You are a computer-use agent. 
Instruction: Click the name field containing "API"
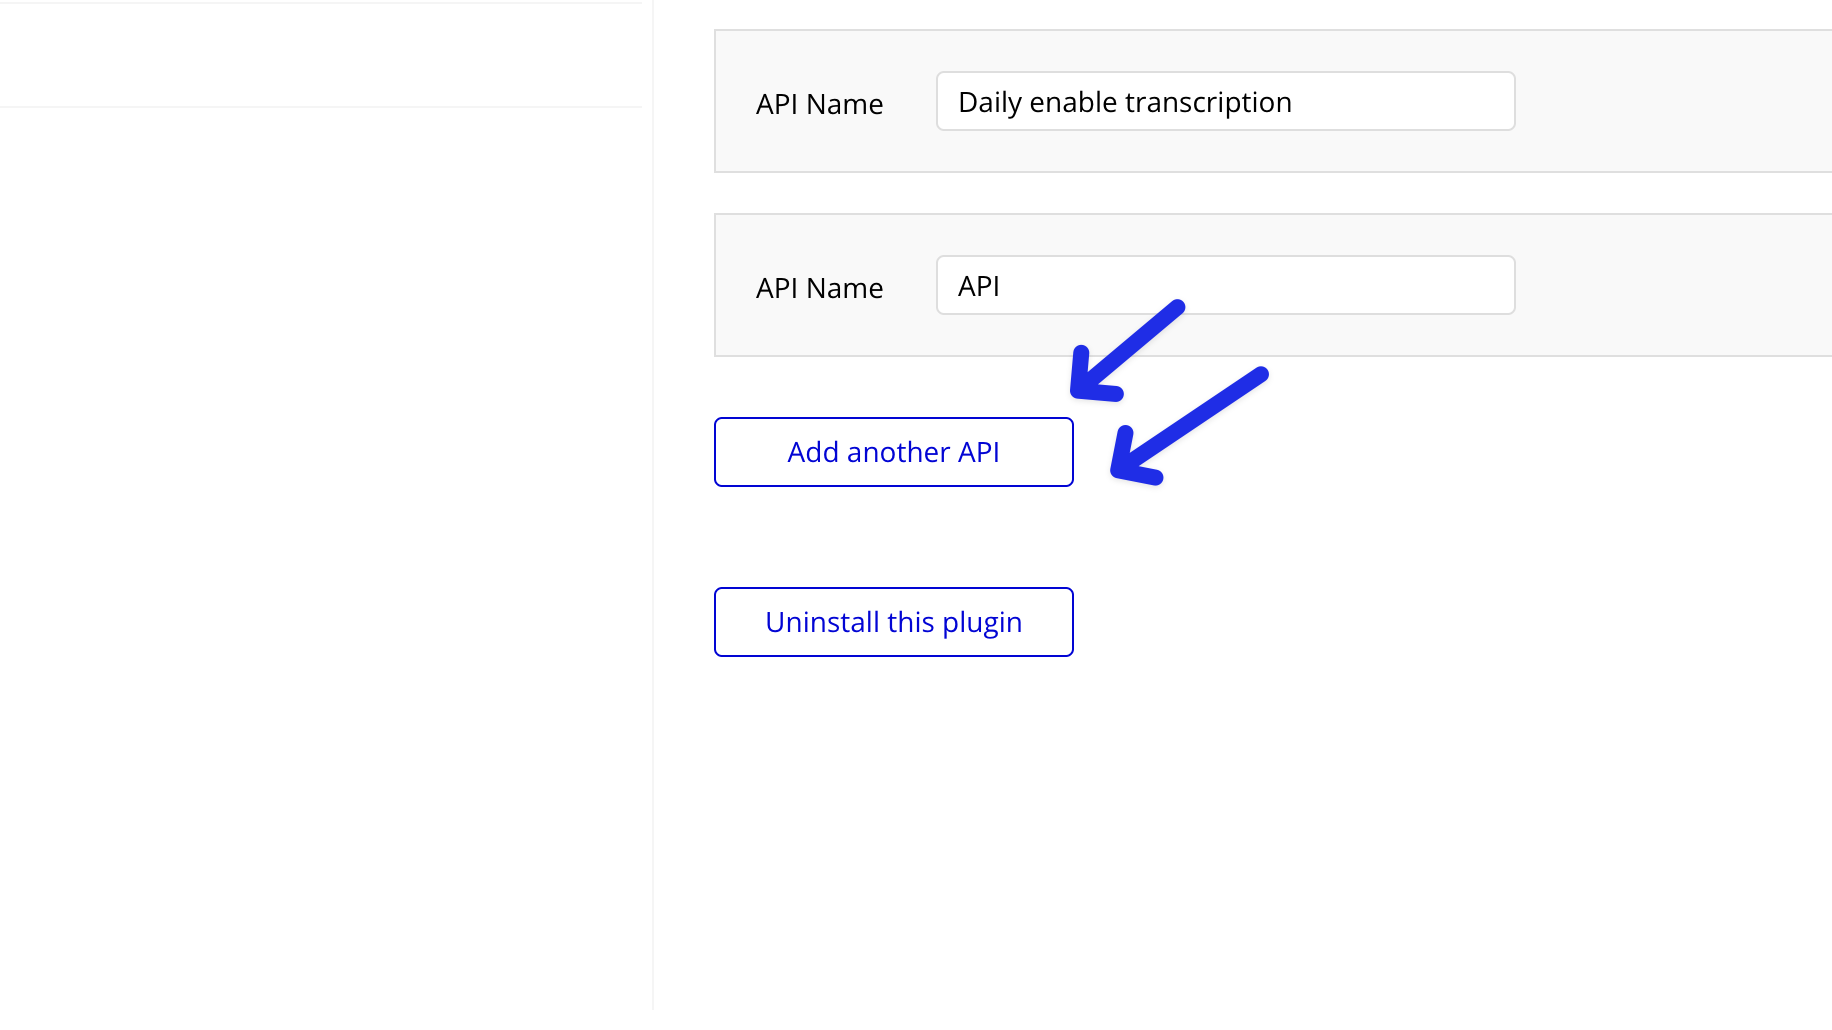[x=1225, y=286]
